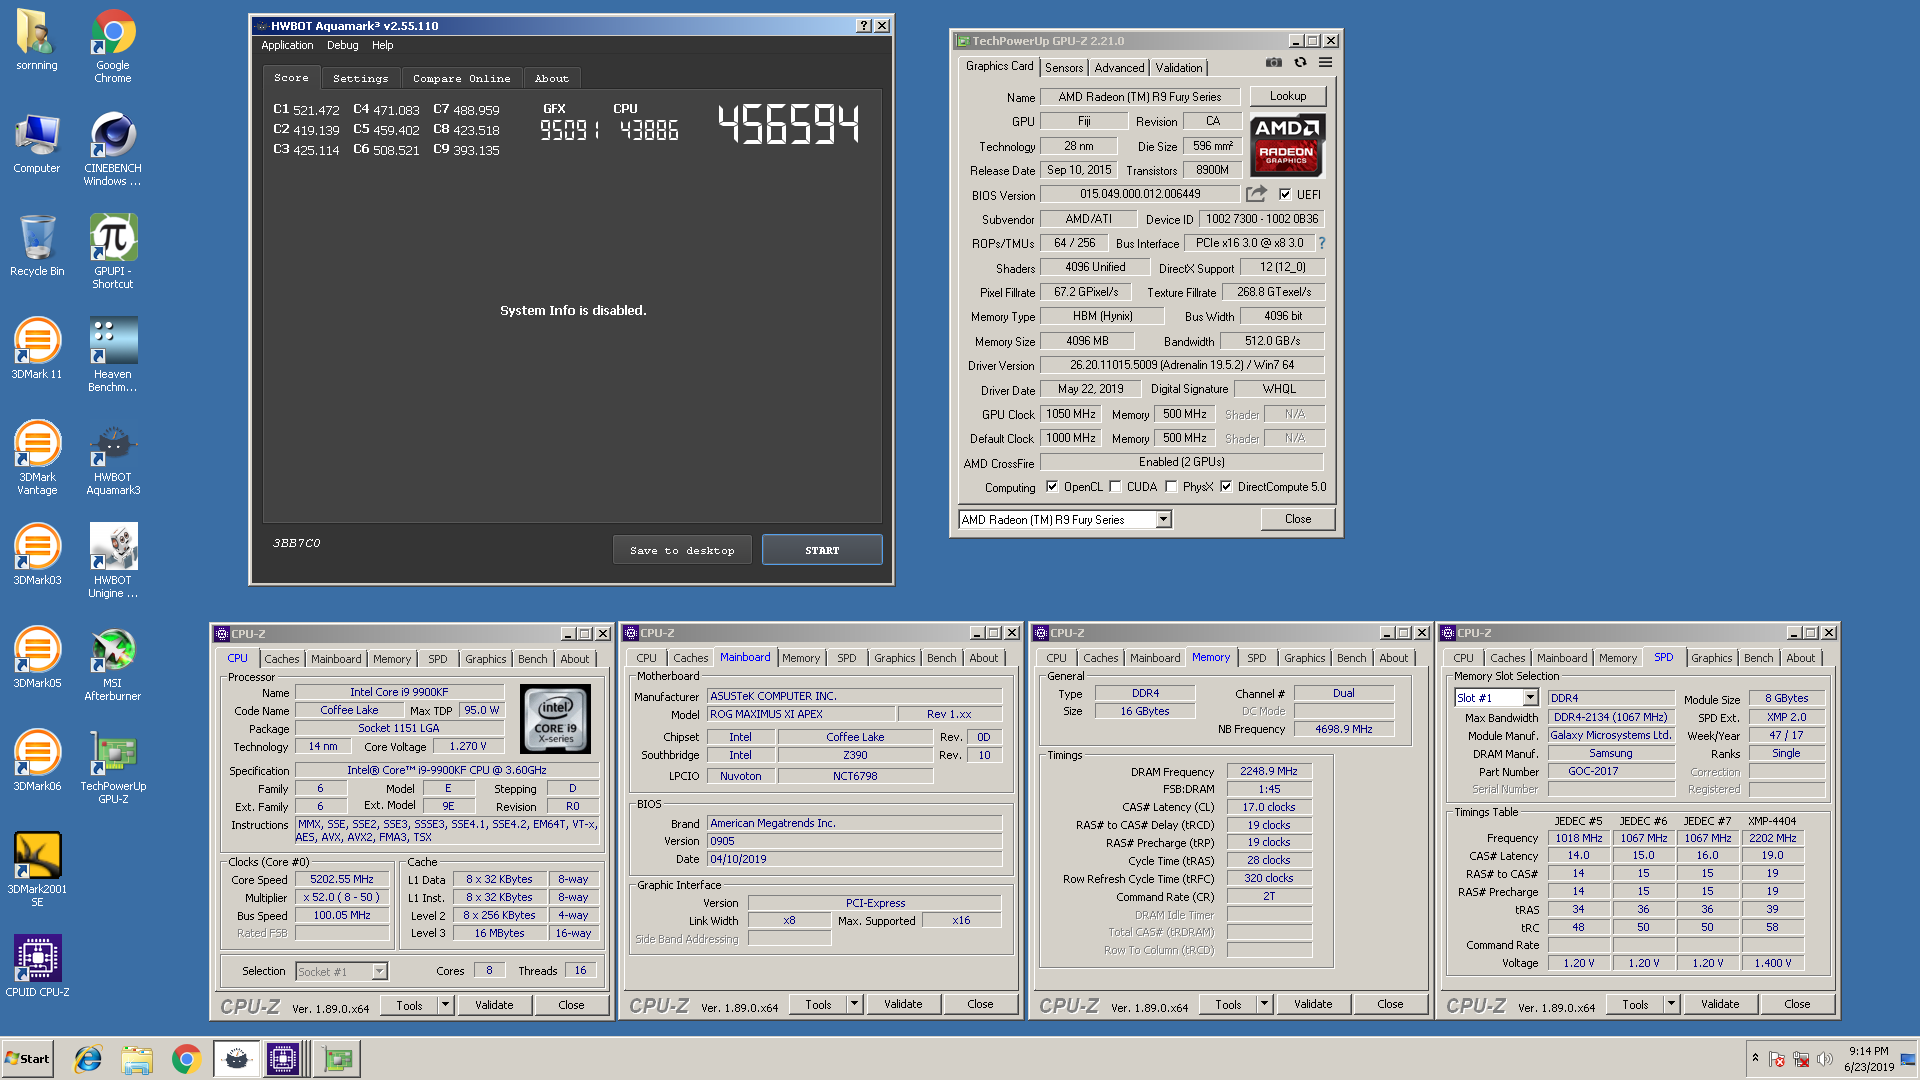
Task: Toggle the DirectCompute 5.0 checkbox
Action: click(x=1226, y=487)
